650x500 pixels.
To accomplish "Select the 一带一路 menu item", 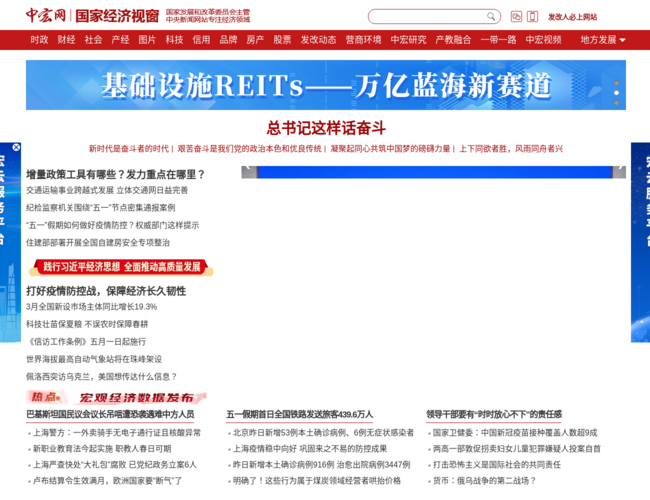I will coord(498,40).
